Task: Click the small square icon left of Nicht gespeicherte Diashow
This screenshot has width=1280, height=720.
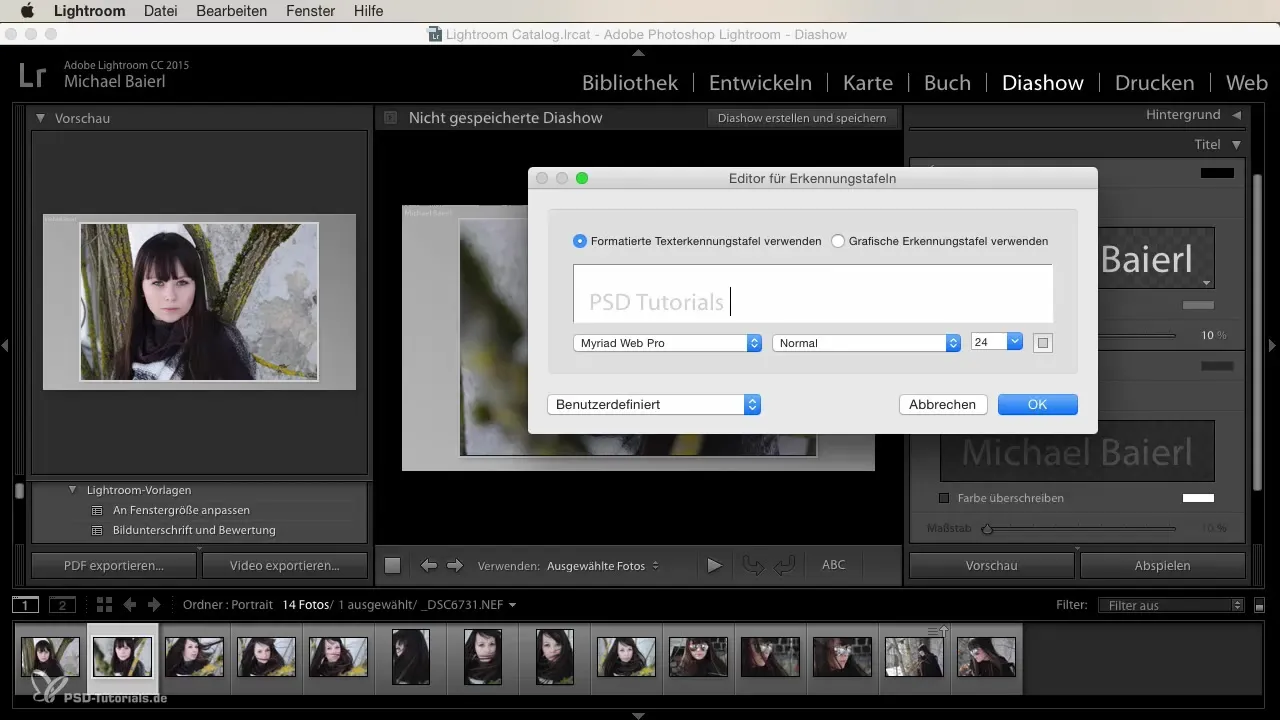Action: coord(391,118)
